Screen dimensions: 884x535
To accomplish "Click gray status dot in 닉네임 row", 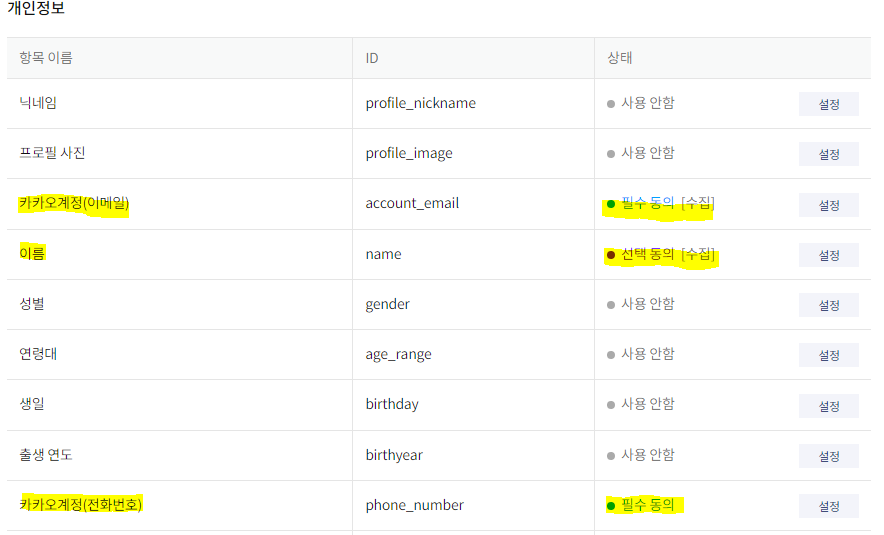I will [611, 103].
